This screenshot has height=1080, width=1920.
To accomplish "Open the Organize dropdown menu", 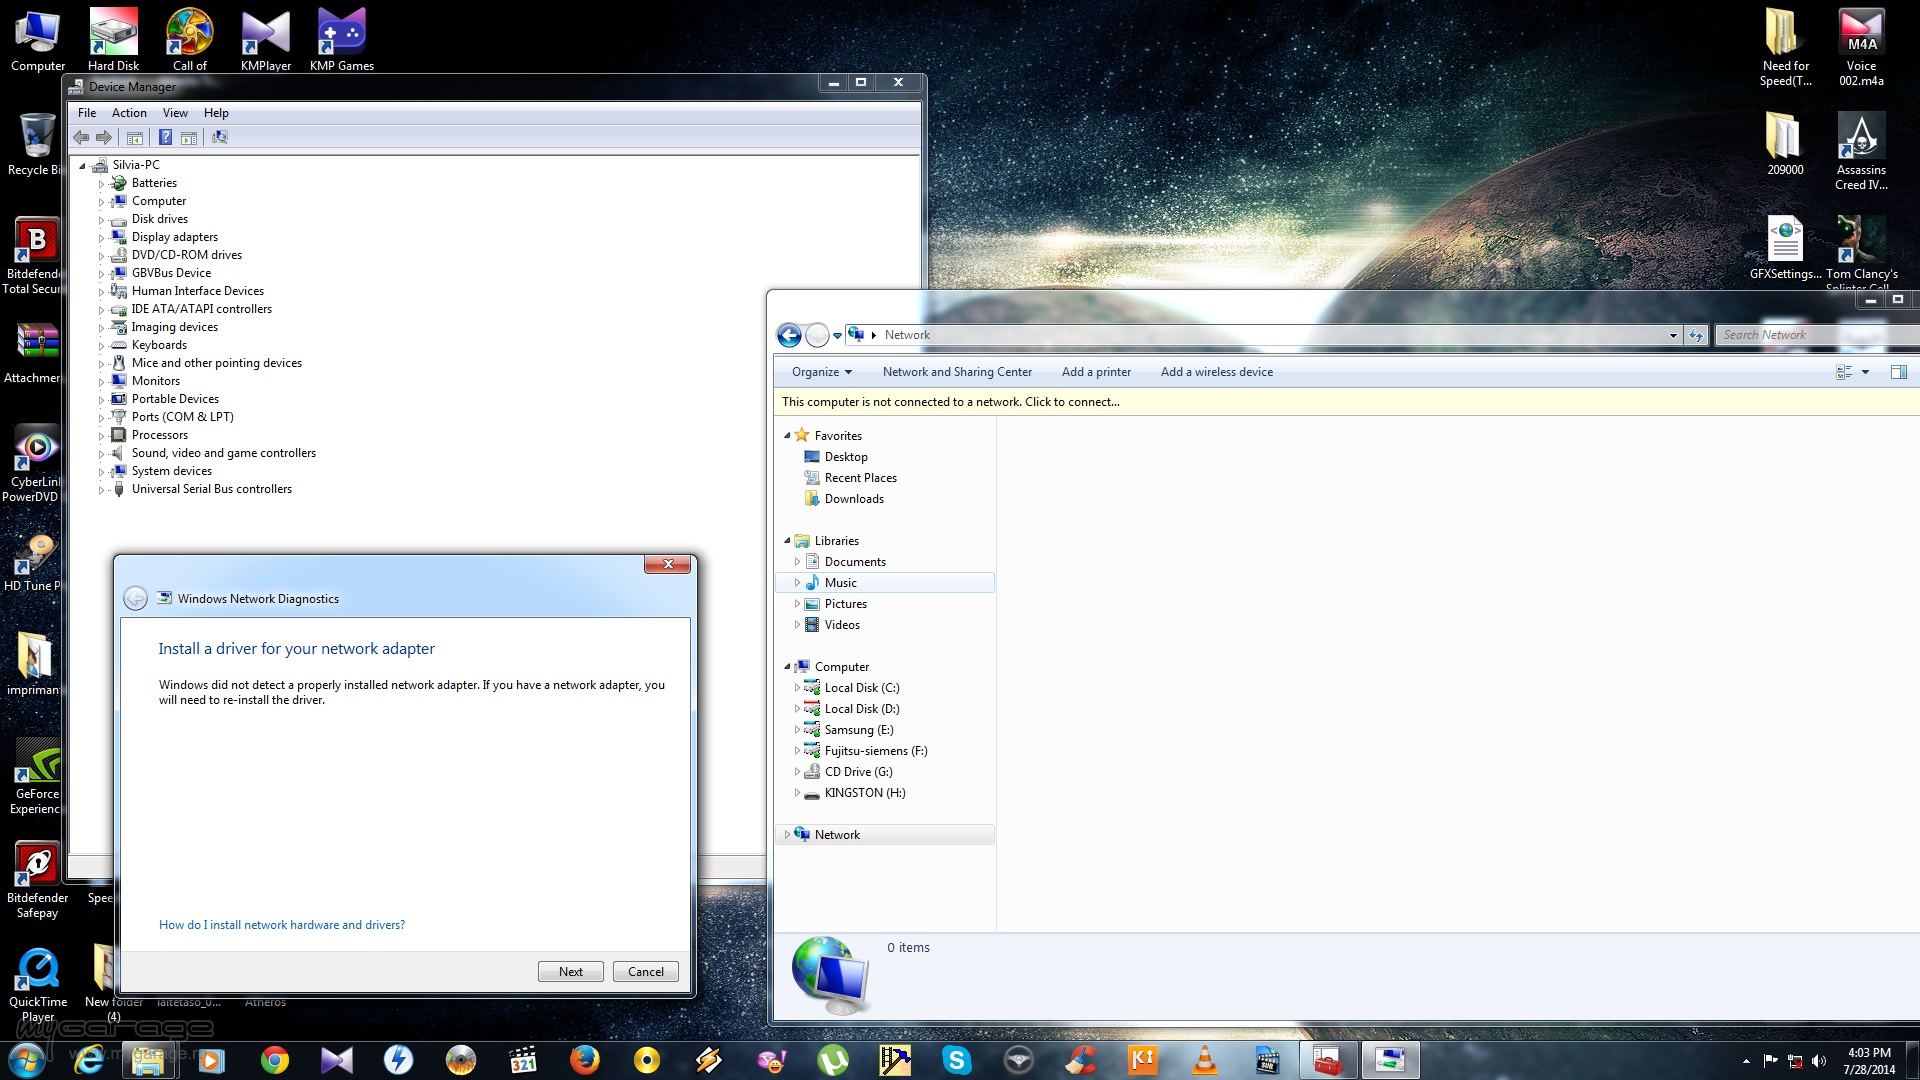I will click(x=821, y=372).
